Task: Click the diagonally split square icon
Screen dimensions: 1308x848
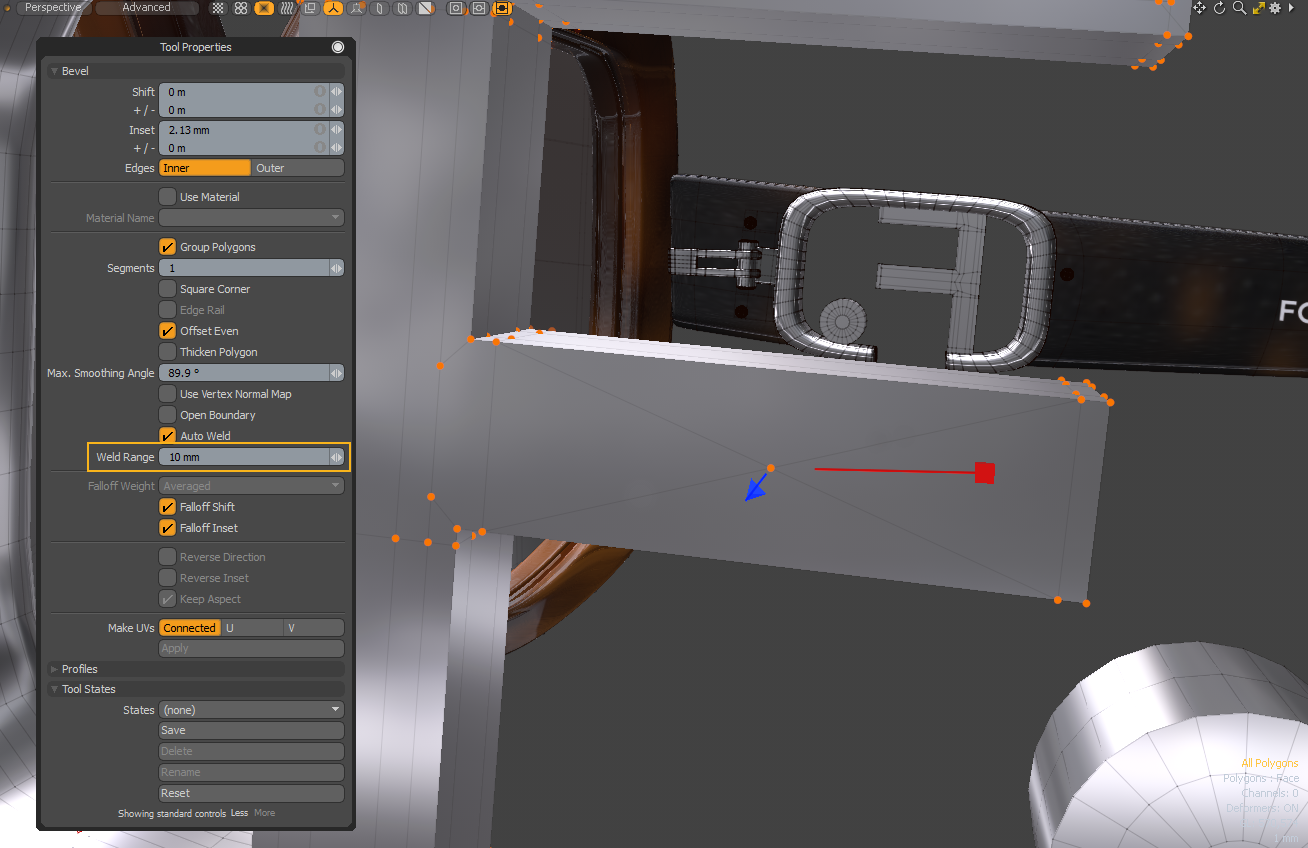Action: click(x=426, y=8)
